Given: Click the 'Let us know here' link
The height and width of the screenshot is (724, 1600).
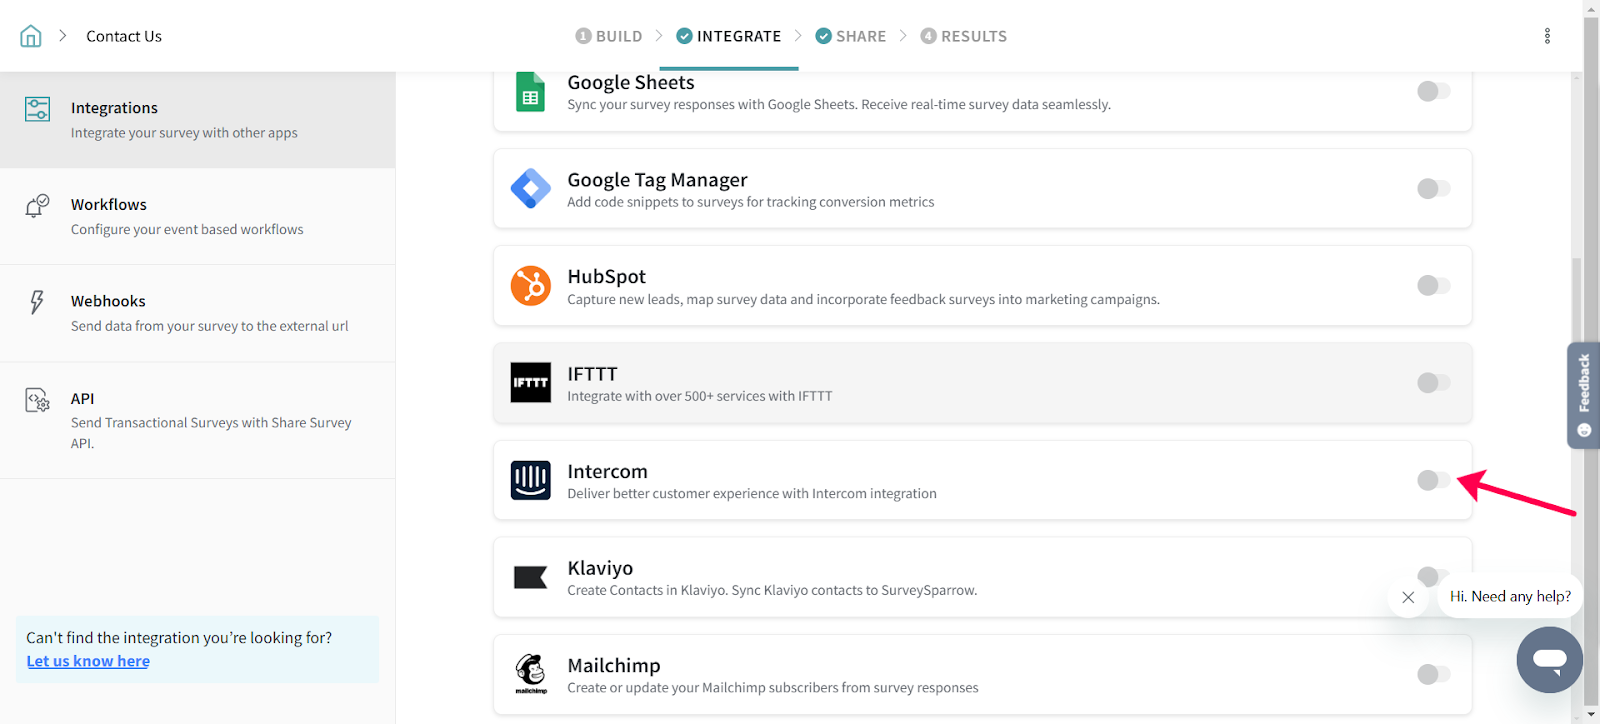Looking at the screenshot, I should coord(88,661).
